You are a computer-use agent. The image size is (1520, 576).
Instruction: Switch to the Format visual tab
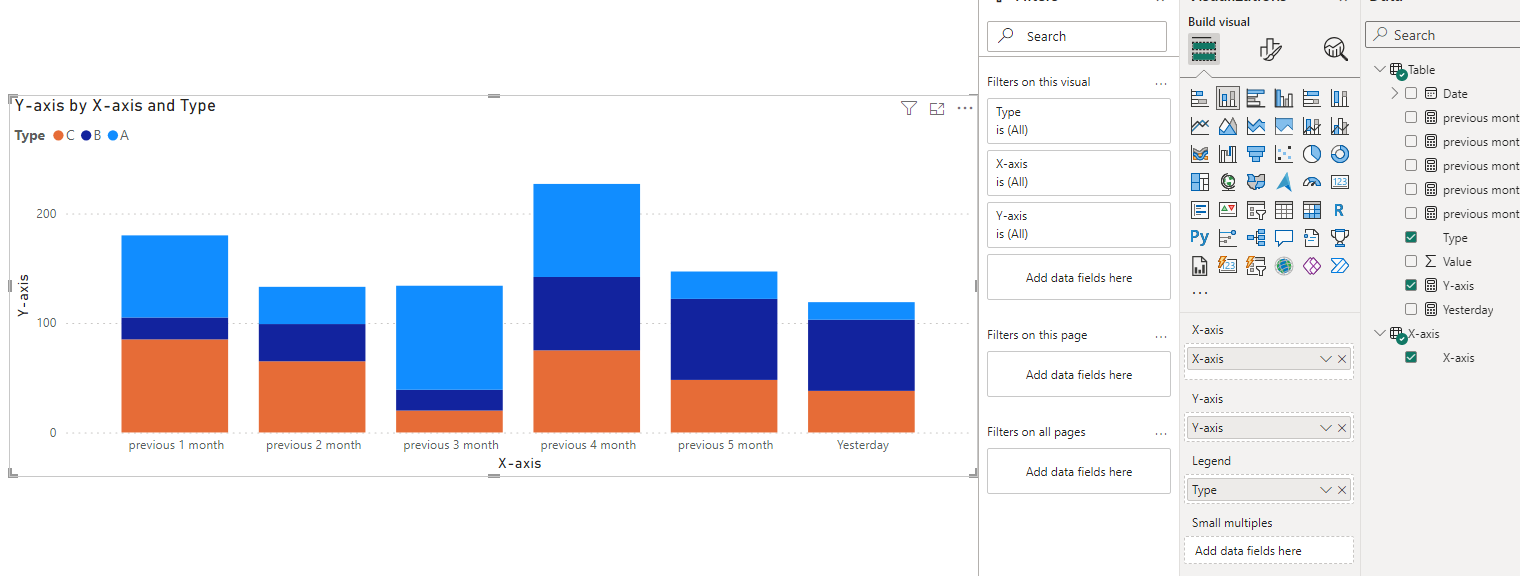pyautogui.click(x=1270, y=49)
